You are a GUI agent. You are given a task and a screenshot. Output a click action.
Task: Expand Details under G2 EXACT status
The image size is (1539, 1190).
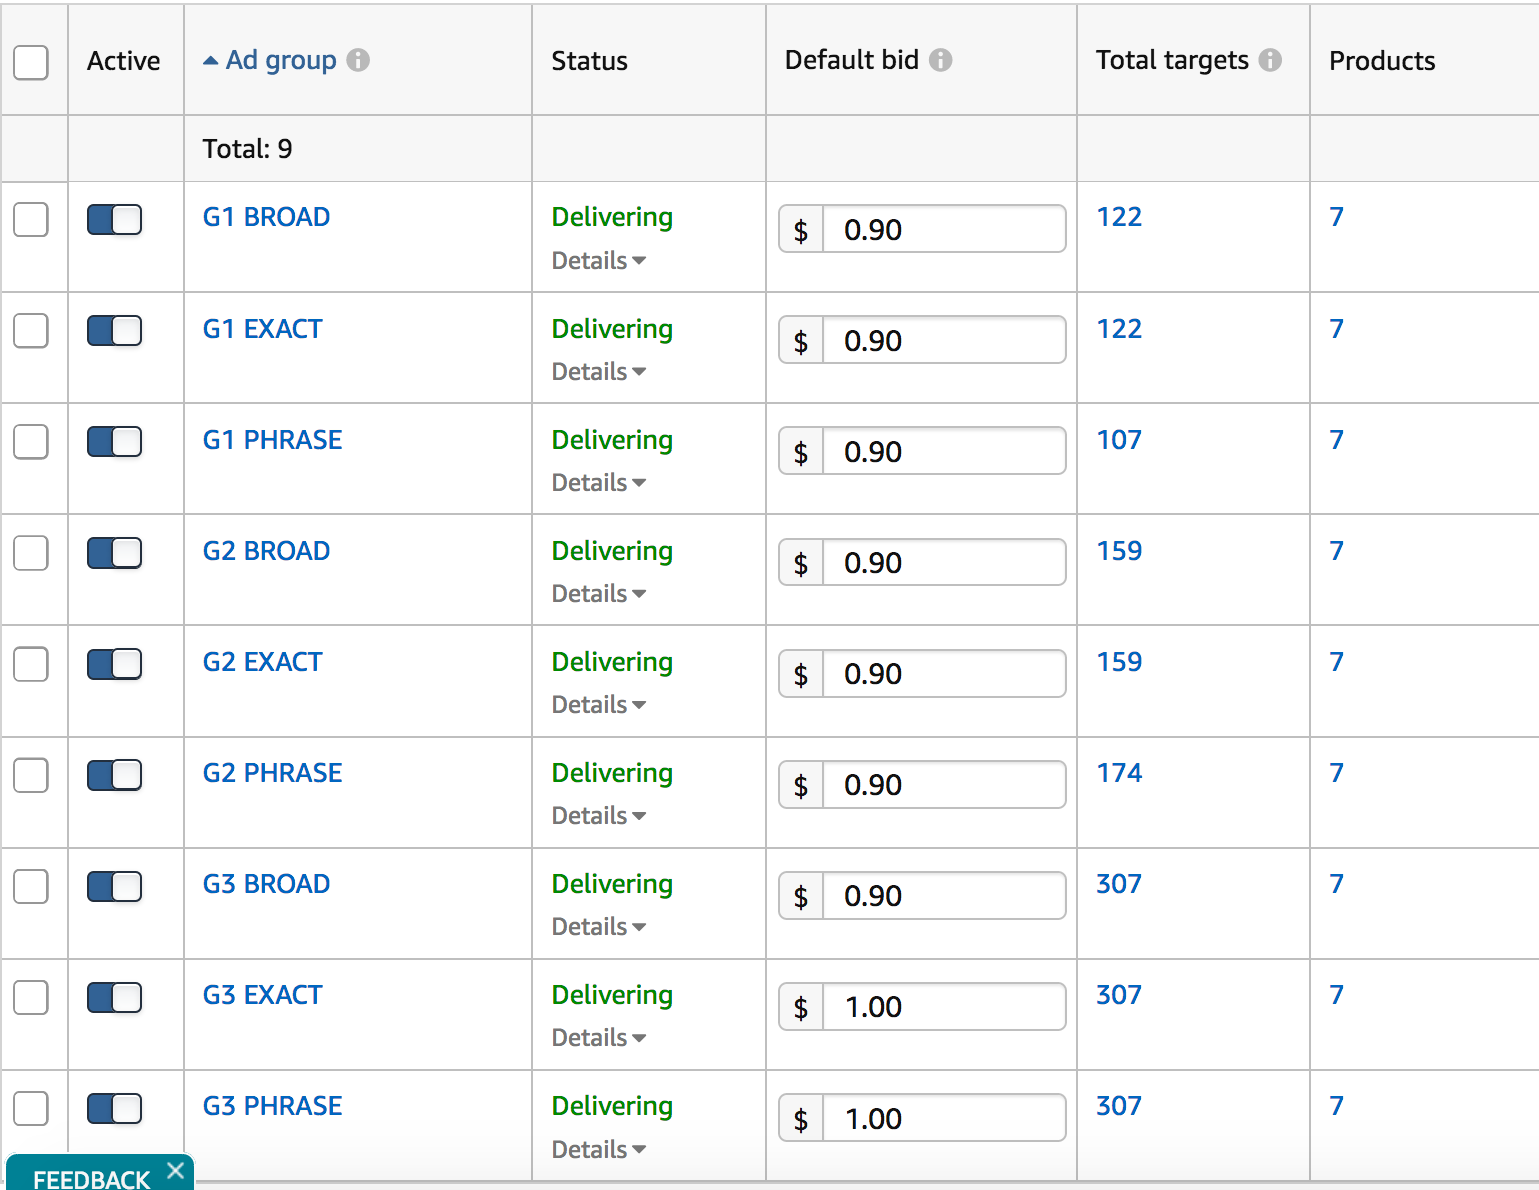pyautogui.click(x=599, y=705)
